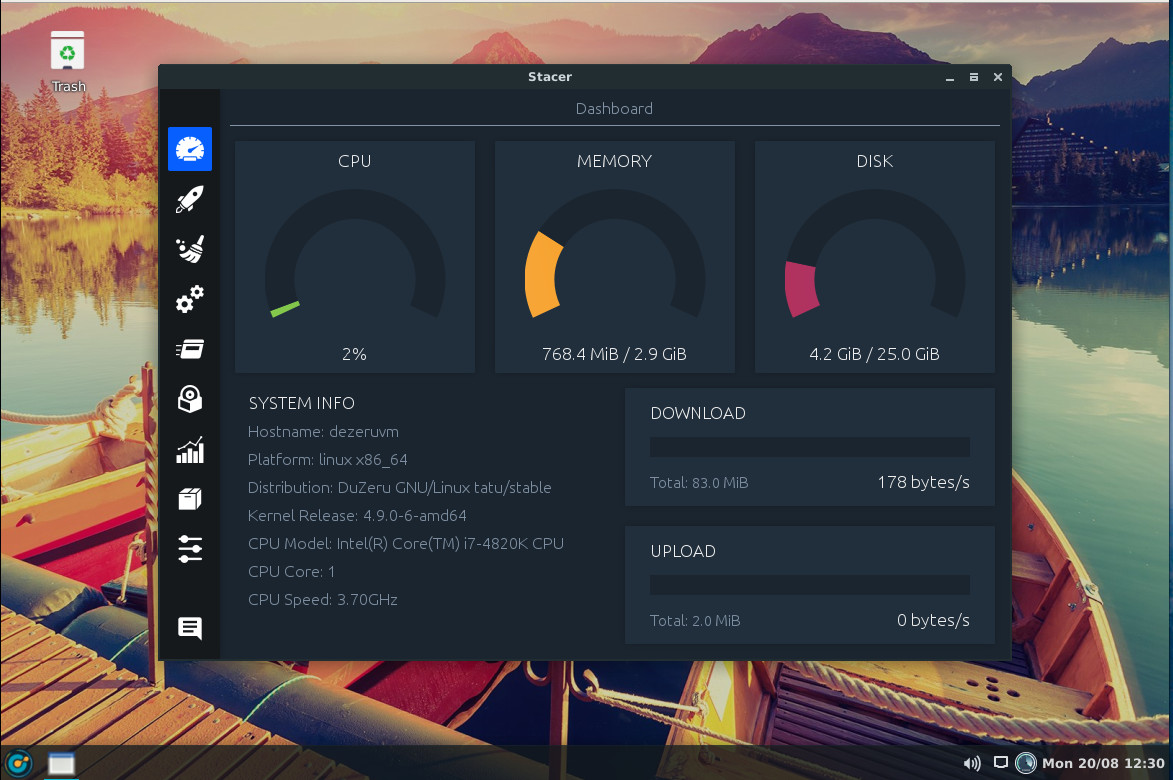Click the clock Mon 20/08 12:30

(1103, 763)
